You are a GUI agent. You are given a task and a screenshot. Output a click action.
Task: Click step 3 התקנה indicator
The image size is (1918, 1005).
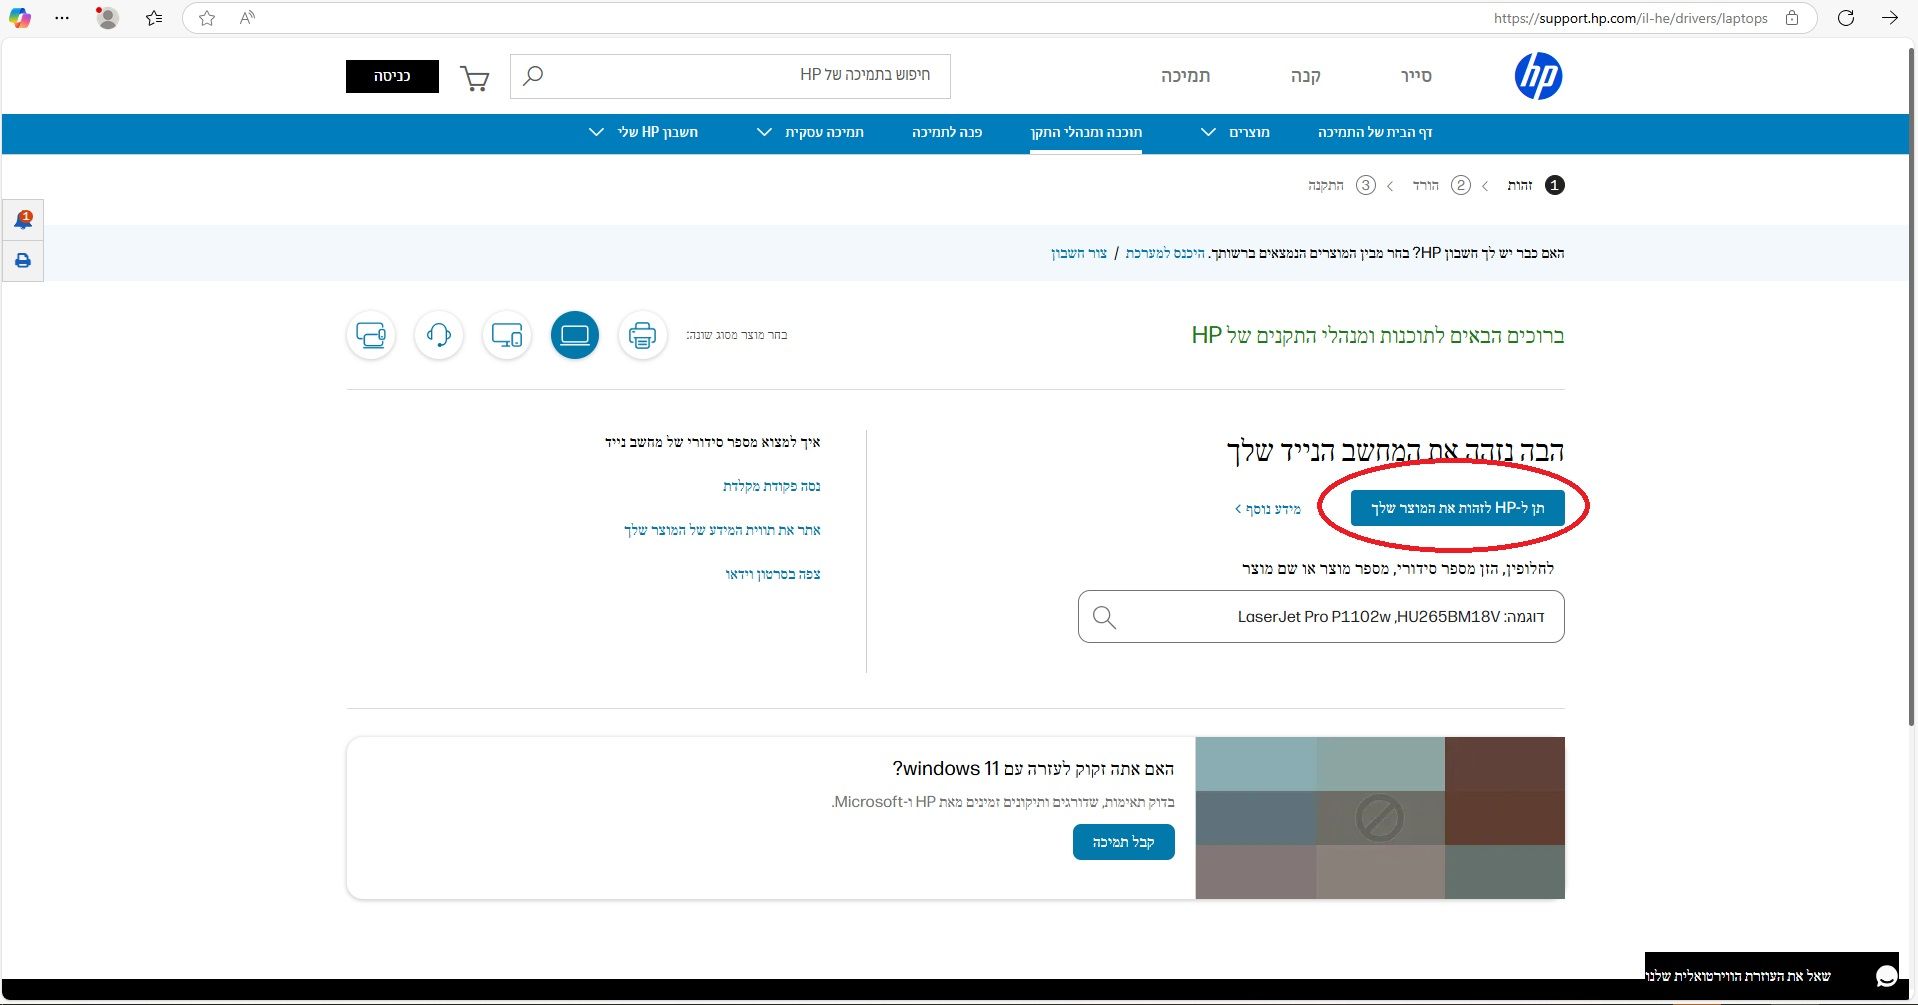1341,185
